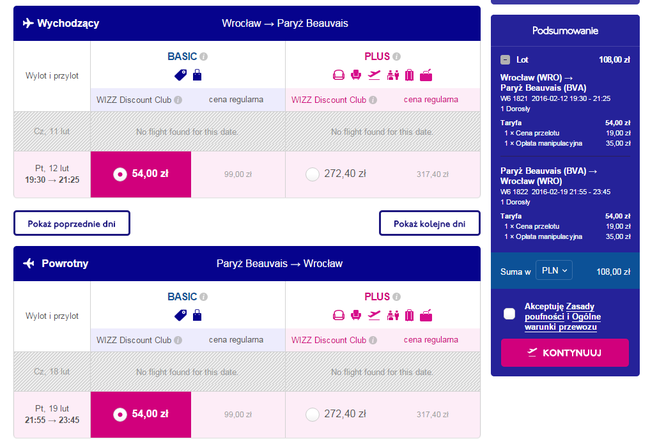The image size is (650, 446).
Task: Click the outbound BASIC shopping bag icon
Action: (197, 75)
